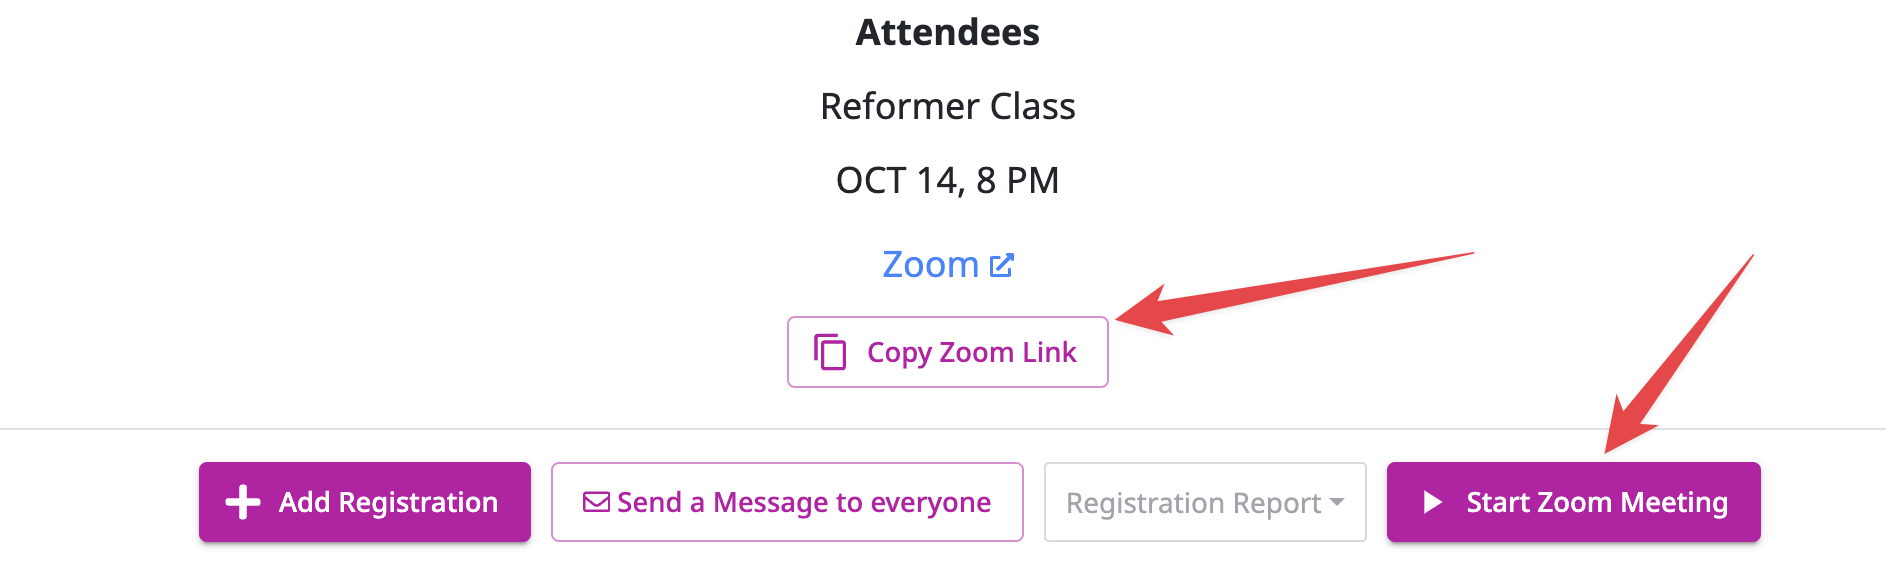Select the Attendees heading
1886x588 pixels.
click(x=948, y=32)
